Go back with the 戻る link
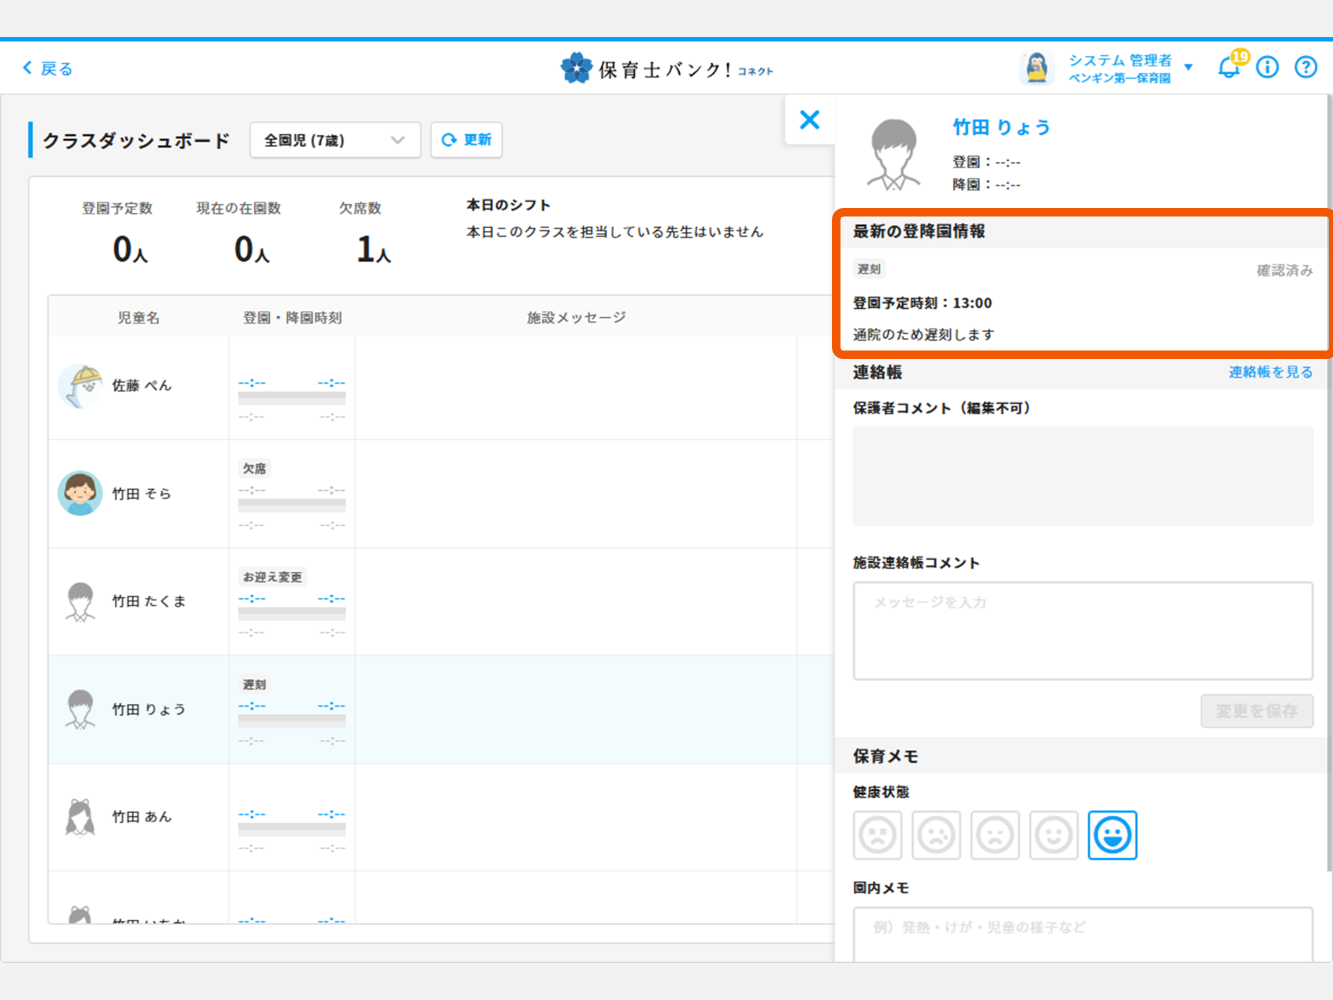The image size is (1333, 1000). tap(48, 68)
